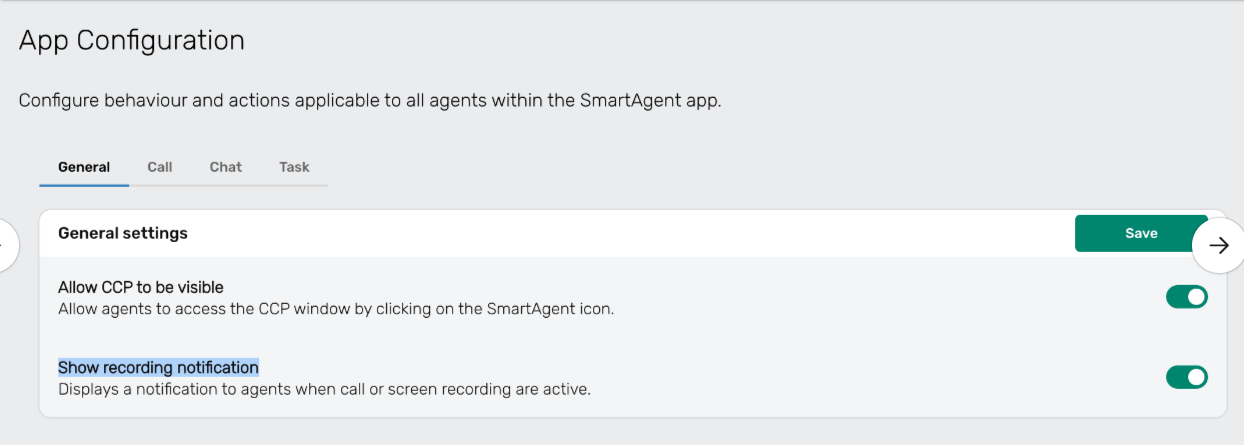Click the partially visible left arrow button
Screen dimensions: 1244x445
point(8,245)
